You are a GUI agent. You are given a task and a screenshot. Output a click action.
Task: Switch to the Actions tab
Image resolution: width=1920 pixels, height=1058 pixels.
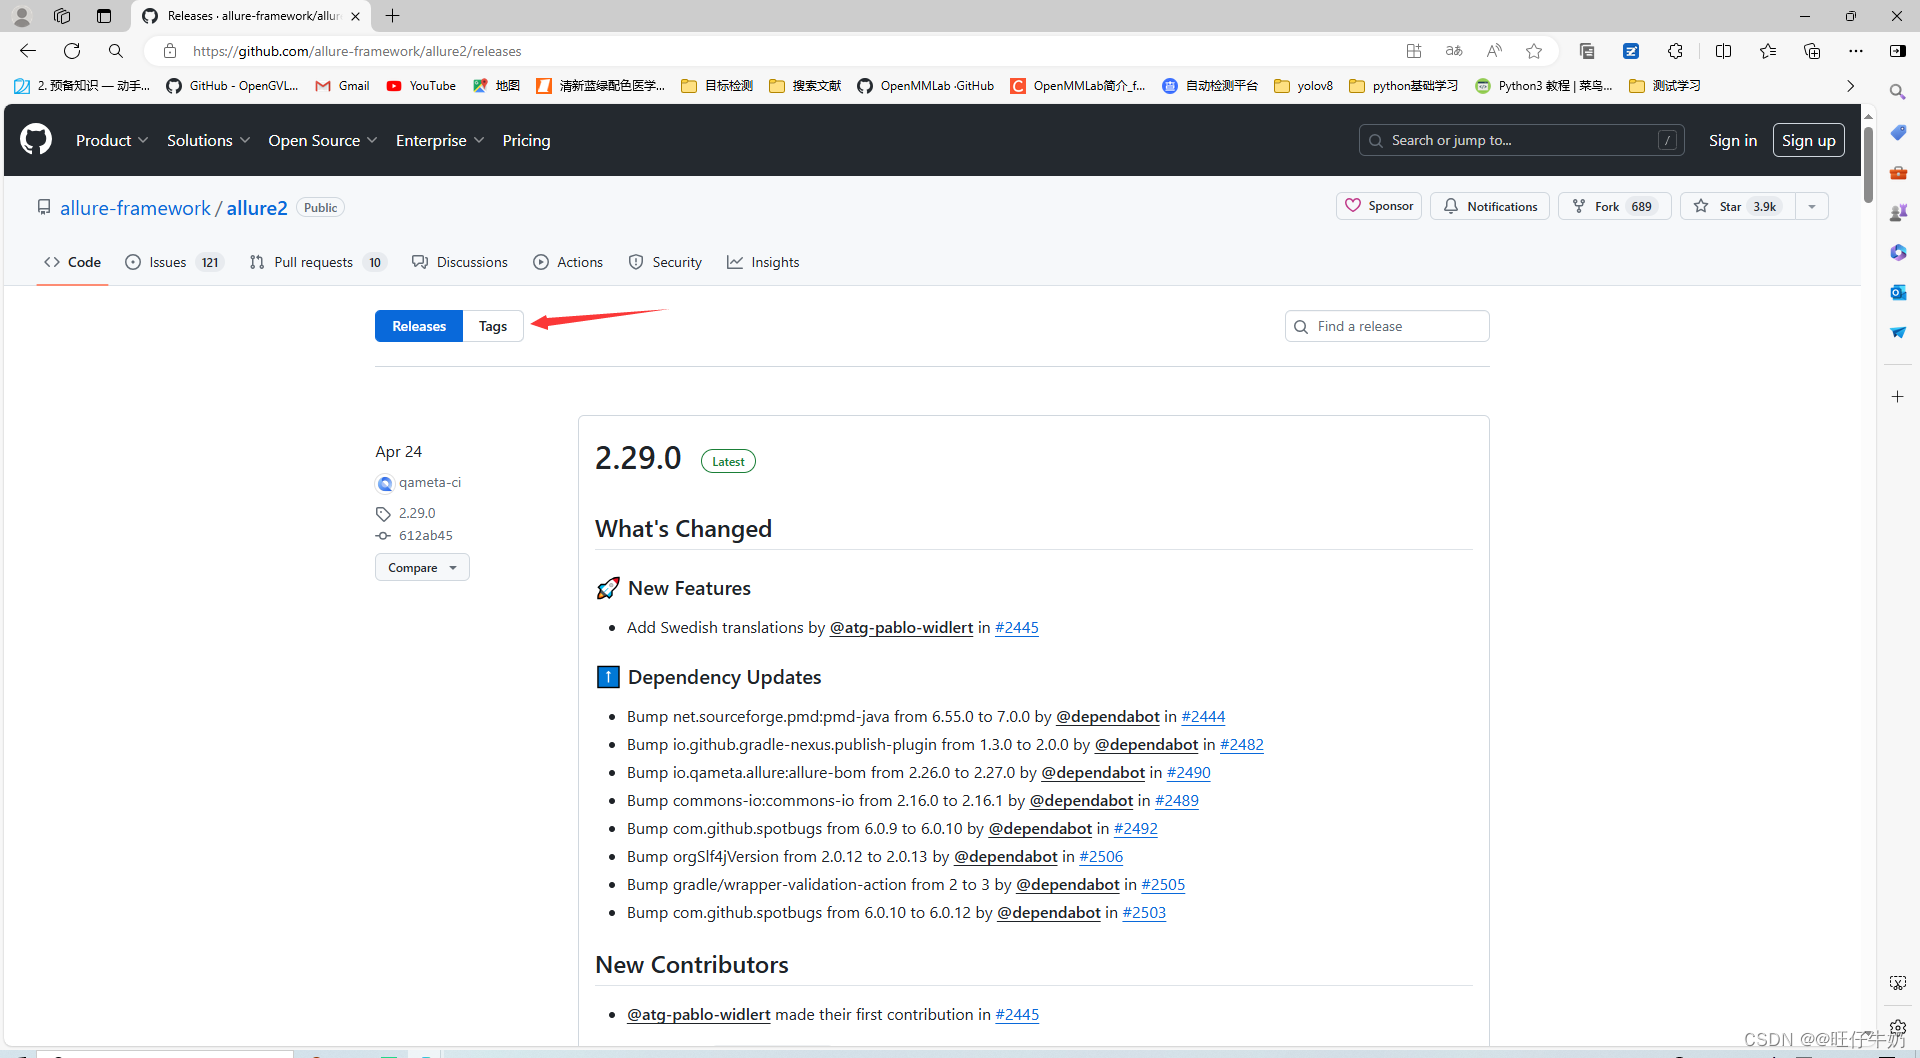point(568,262)
